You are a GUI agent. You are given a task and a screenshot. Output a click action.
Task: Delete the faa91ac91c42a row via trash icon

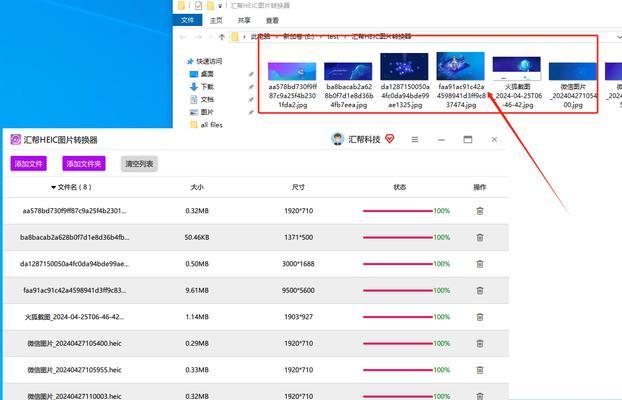[480, 290]
